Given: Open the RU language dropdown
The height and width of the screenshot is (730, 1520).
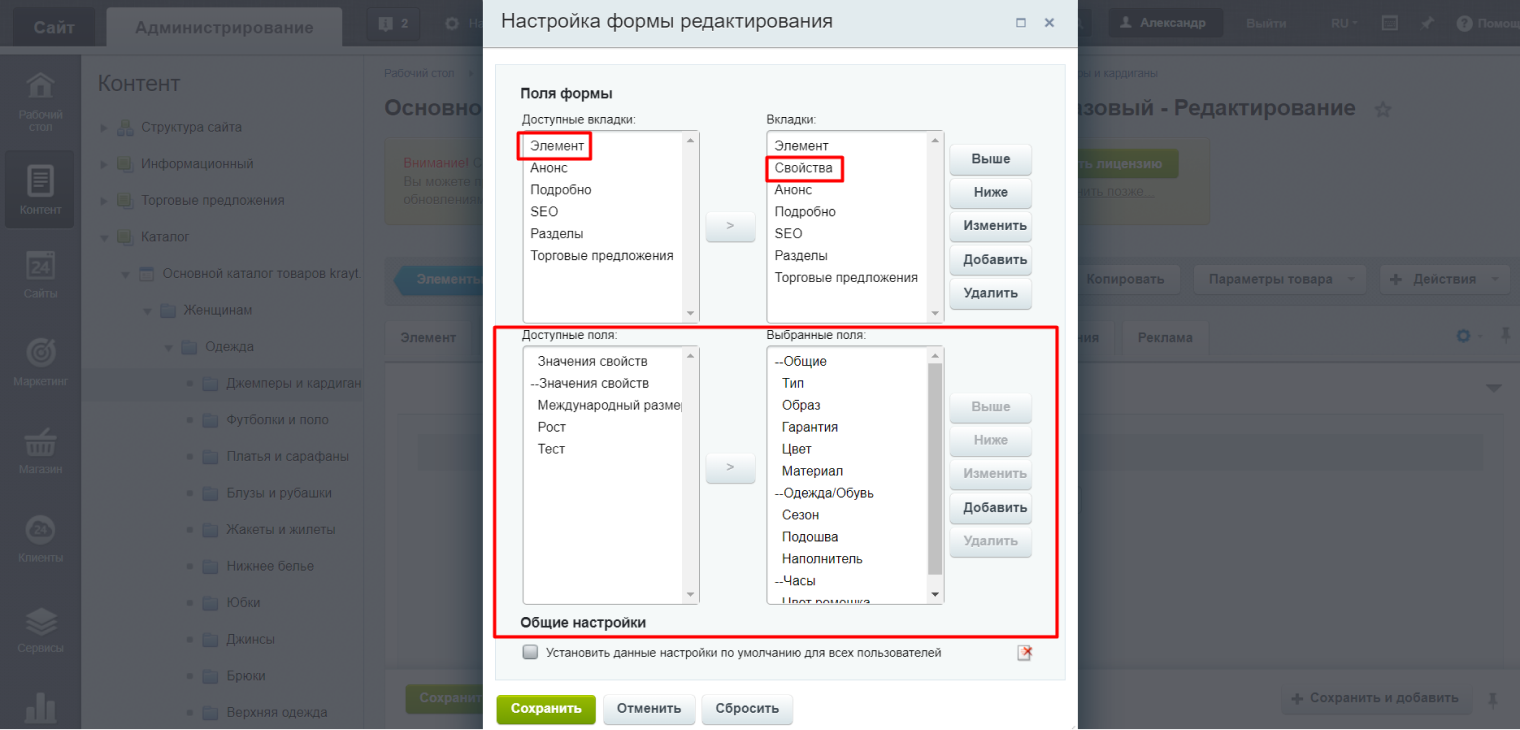Looking at the screenshot, I should pos(1344,23).
